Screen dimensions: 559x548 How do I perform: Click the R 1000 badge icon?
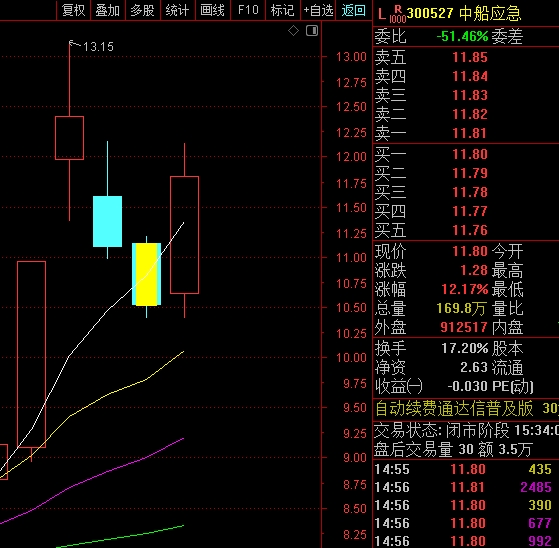398,14
